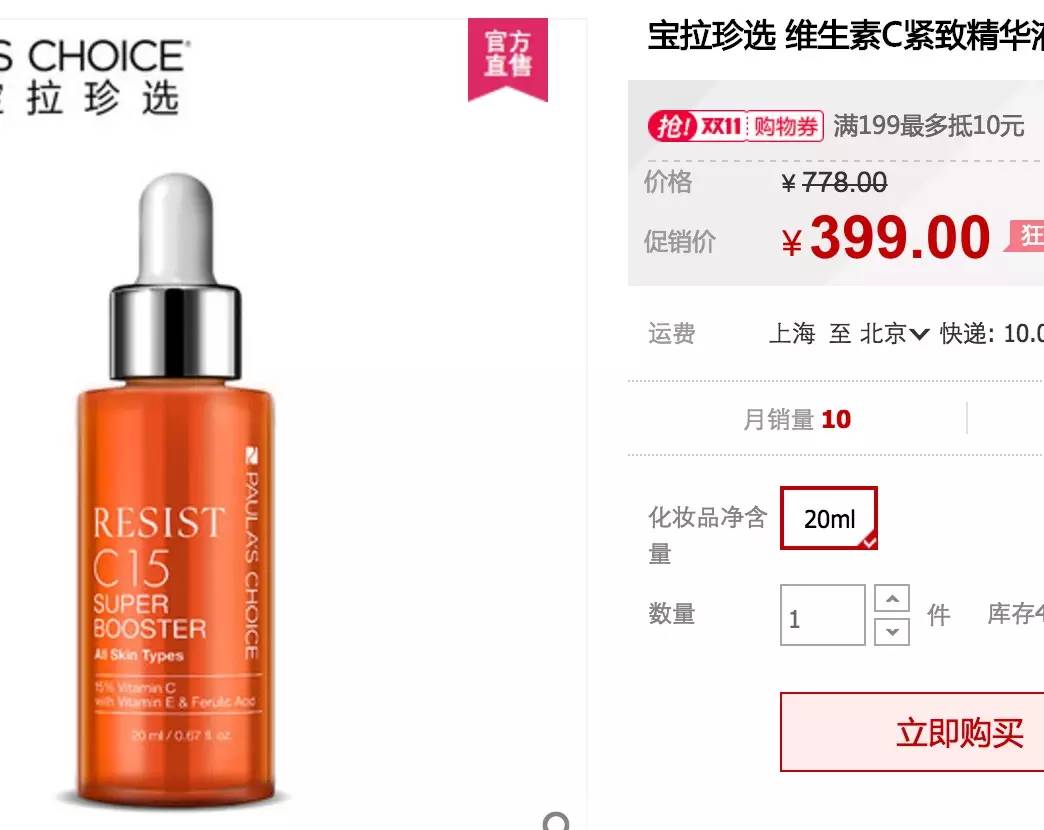Click the quantity input field
1044x830 pixels.
click(x=823, y=615)
